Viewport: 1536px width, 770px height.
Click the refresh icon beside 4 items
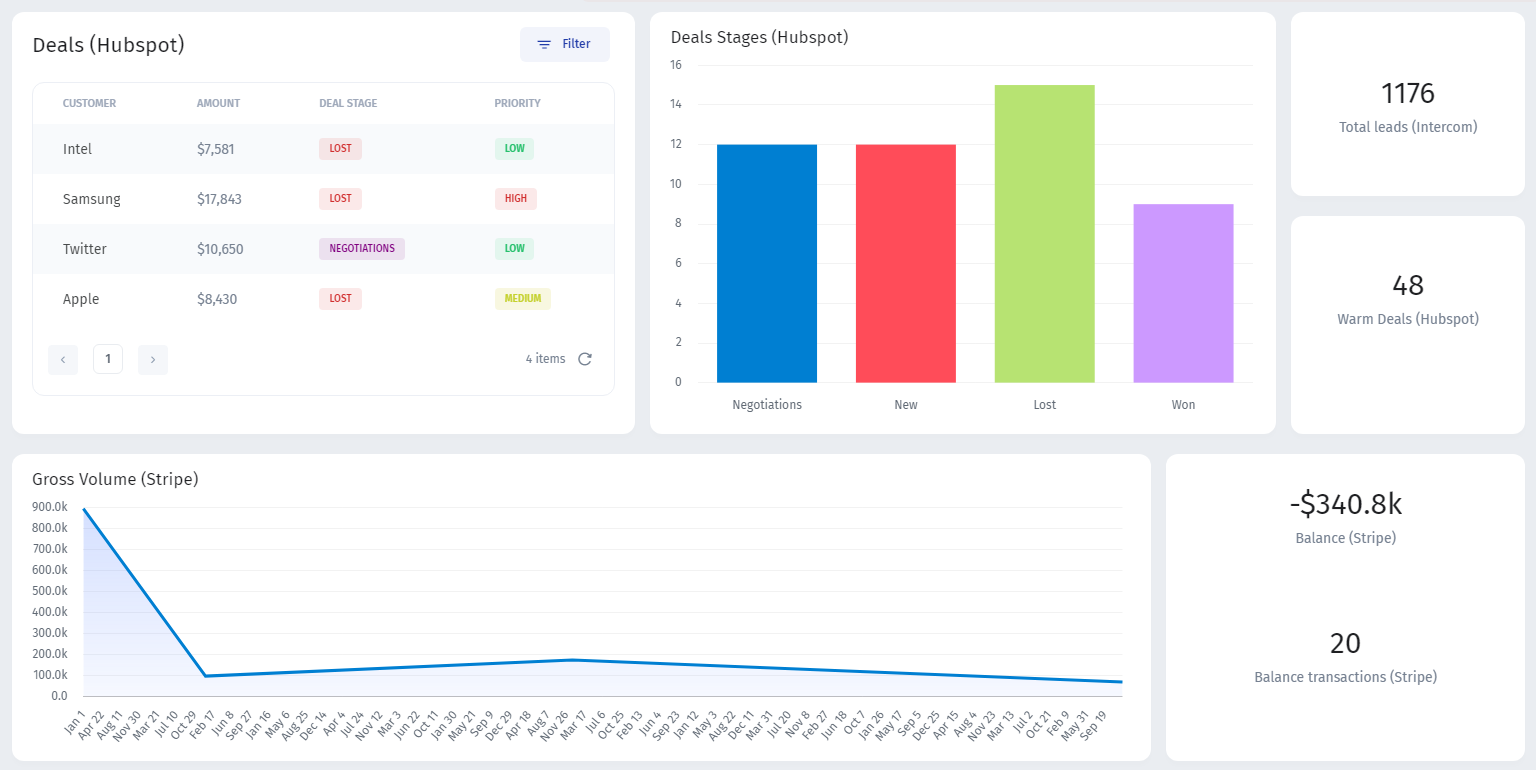tap(585, 359)
